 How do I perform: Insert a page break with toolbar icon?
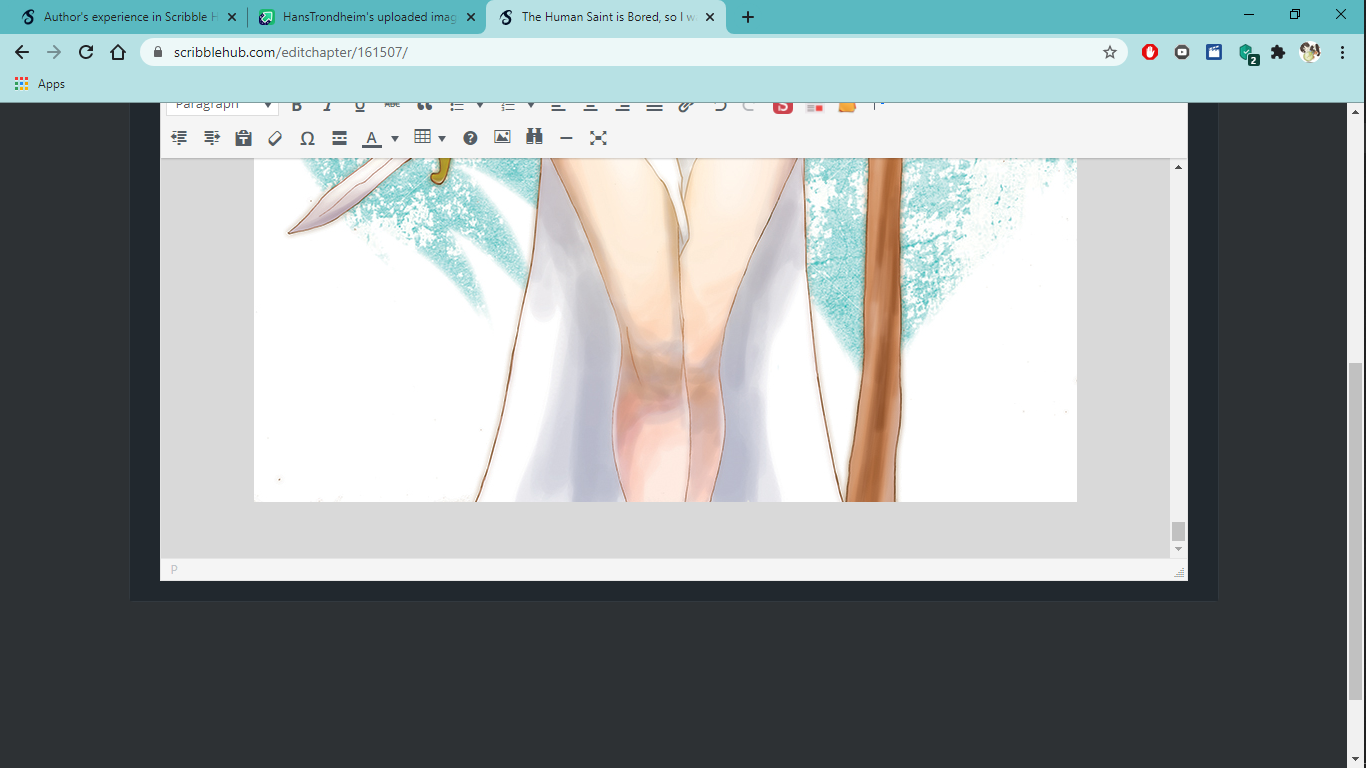click(339, 138)
